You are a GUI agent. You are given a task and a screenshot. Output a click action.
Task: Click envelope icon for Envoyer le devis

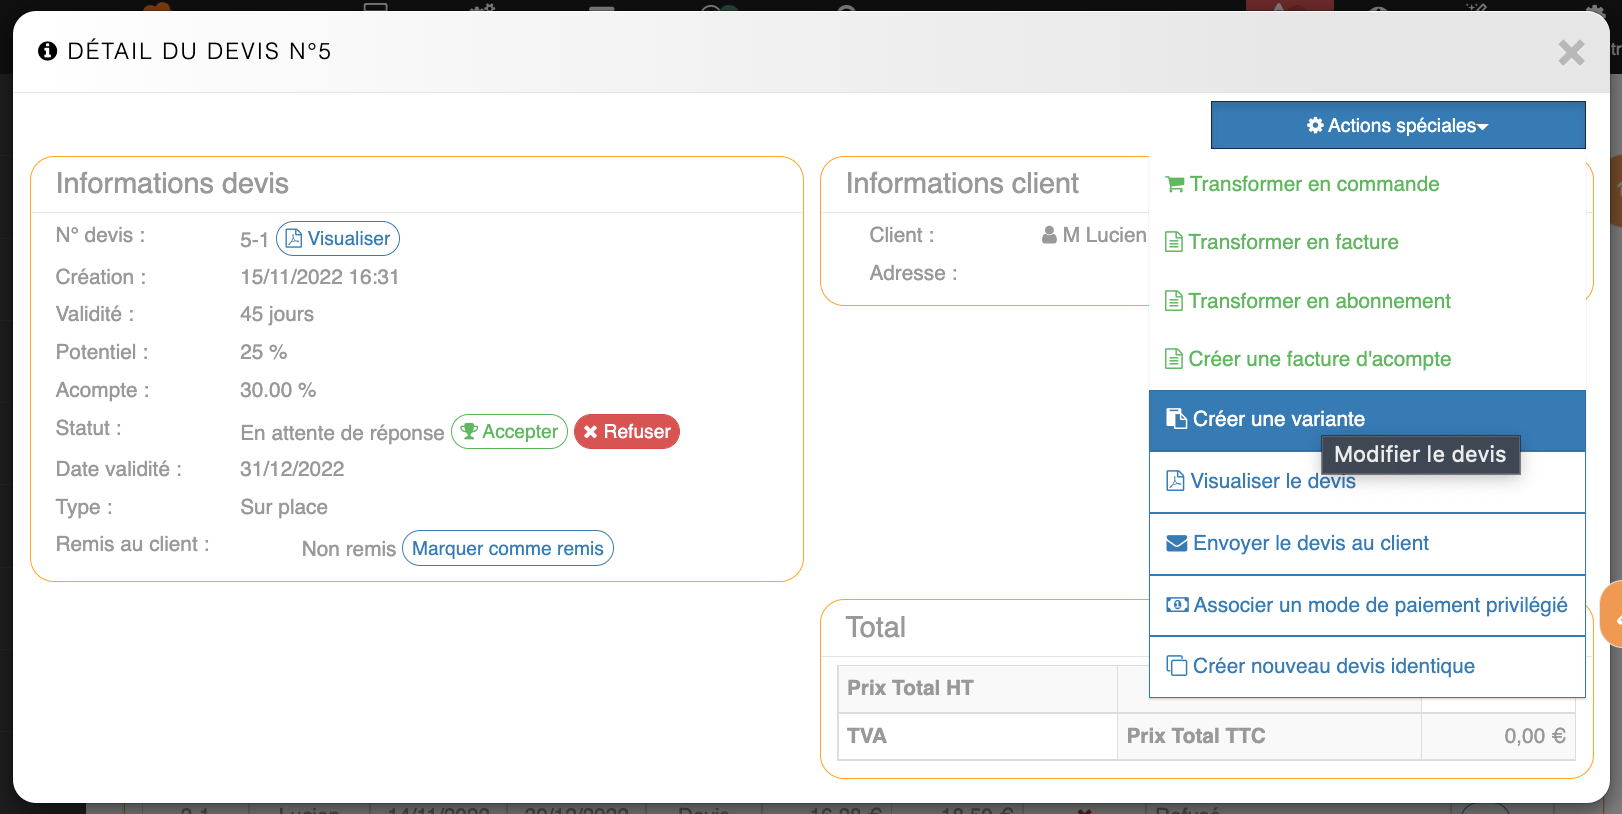coord(1177,543)
